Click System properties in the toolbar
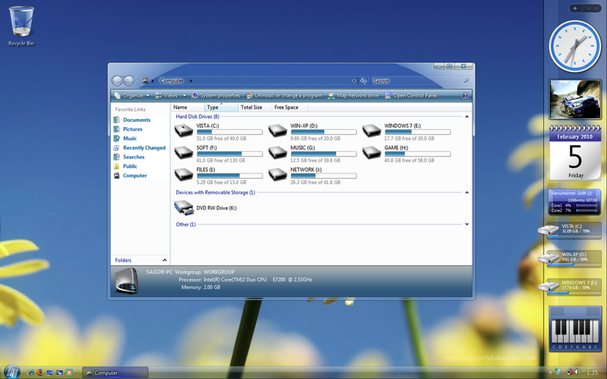Viewport: 607px width, 379px height. [x=216, y=96]
